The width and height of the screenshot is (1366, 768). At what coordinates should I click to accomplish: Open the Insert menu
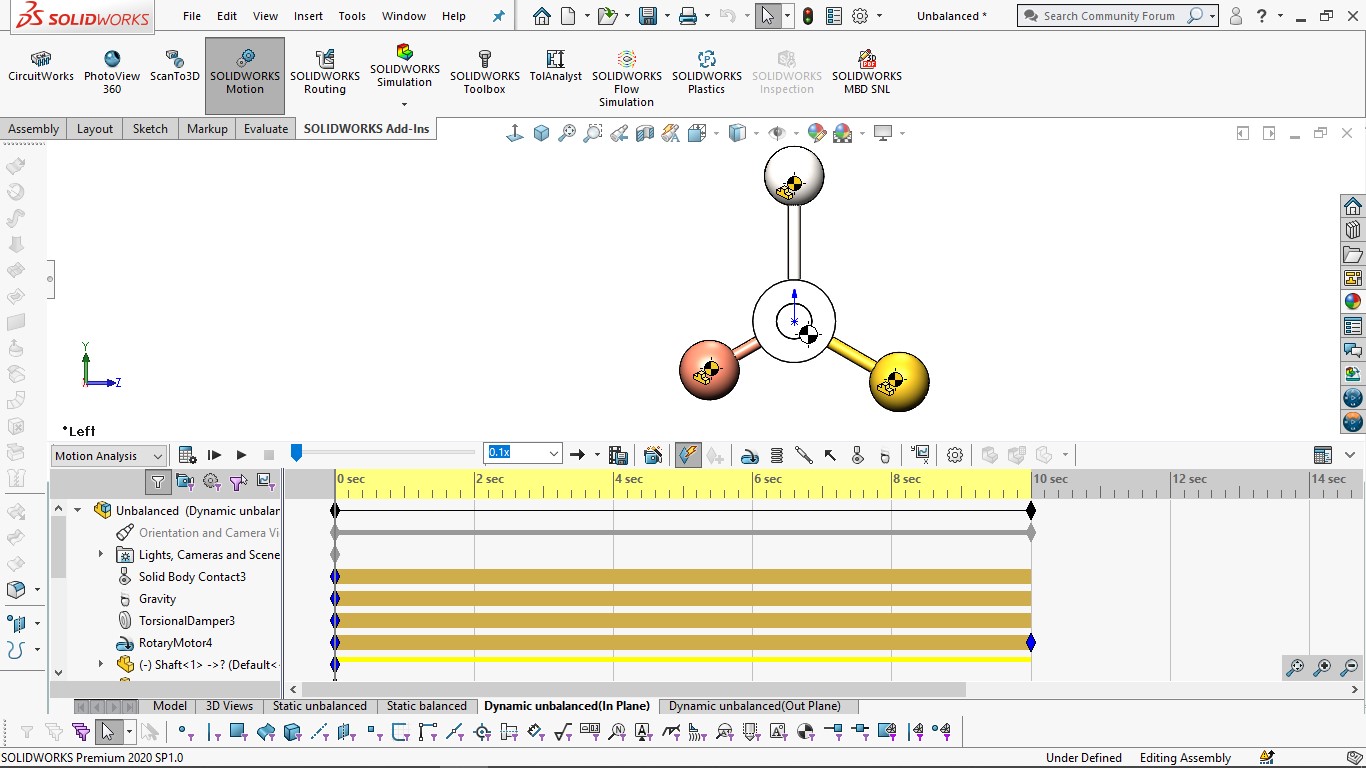click(x=308, y=16)
